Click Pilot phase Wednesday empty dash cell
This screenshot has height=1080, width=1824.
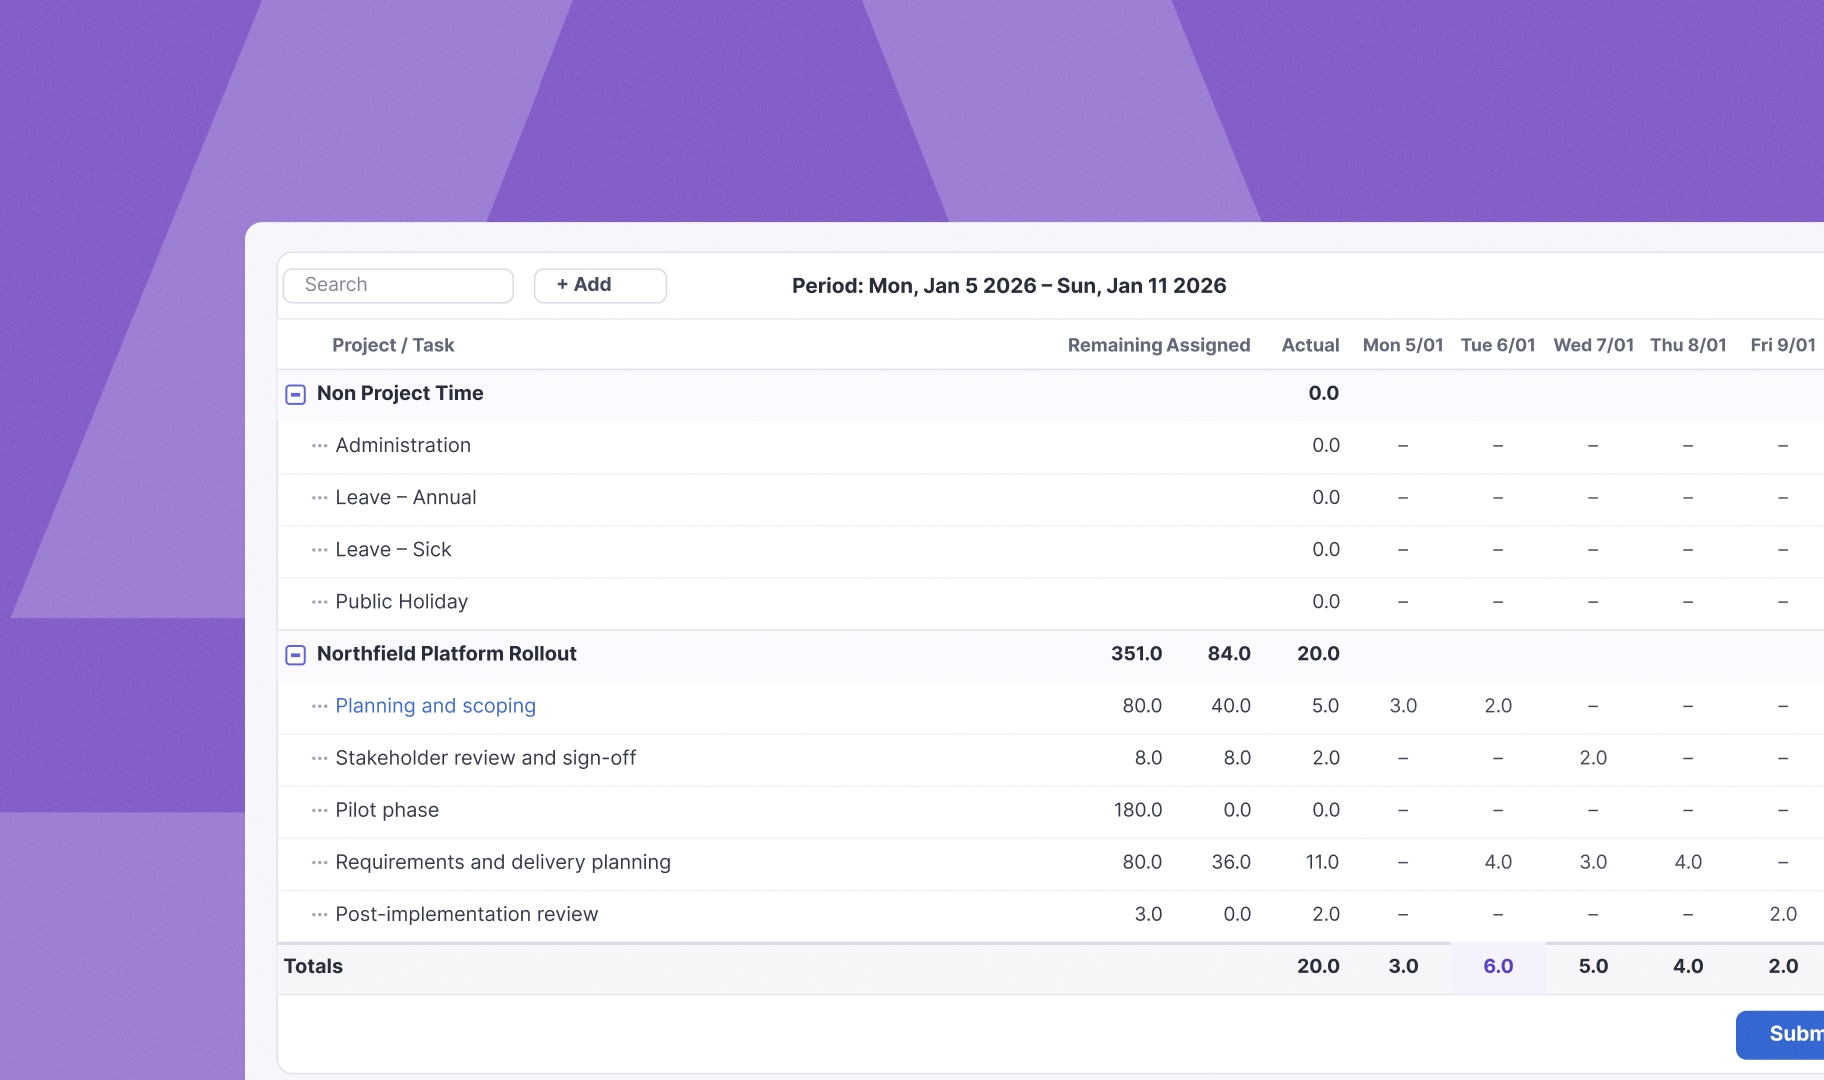pyautogui.click(x=1593, y=810)
